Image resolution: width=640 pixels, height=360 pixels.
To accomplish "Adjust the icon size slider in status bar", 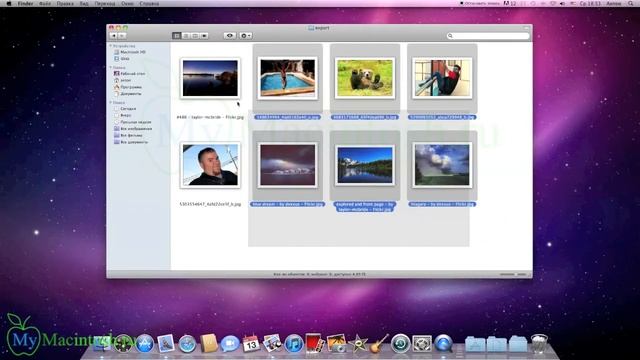I will point(513,274).
